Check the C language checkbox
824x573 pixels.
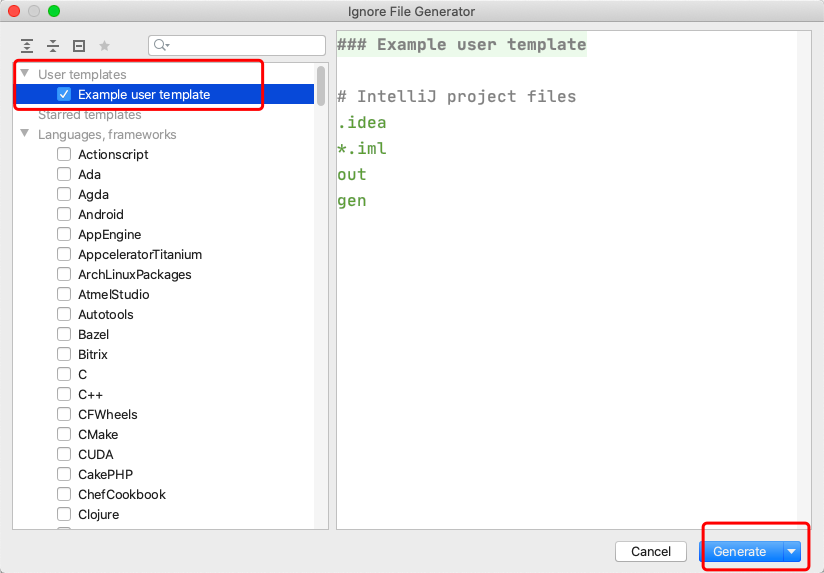[x=64, y=374]
